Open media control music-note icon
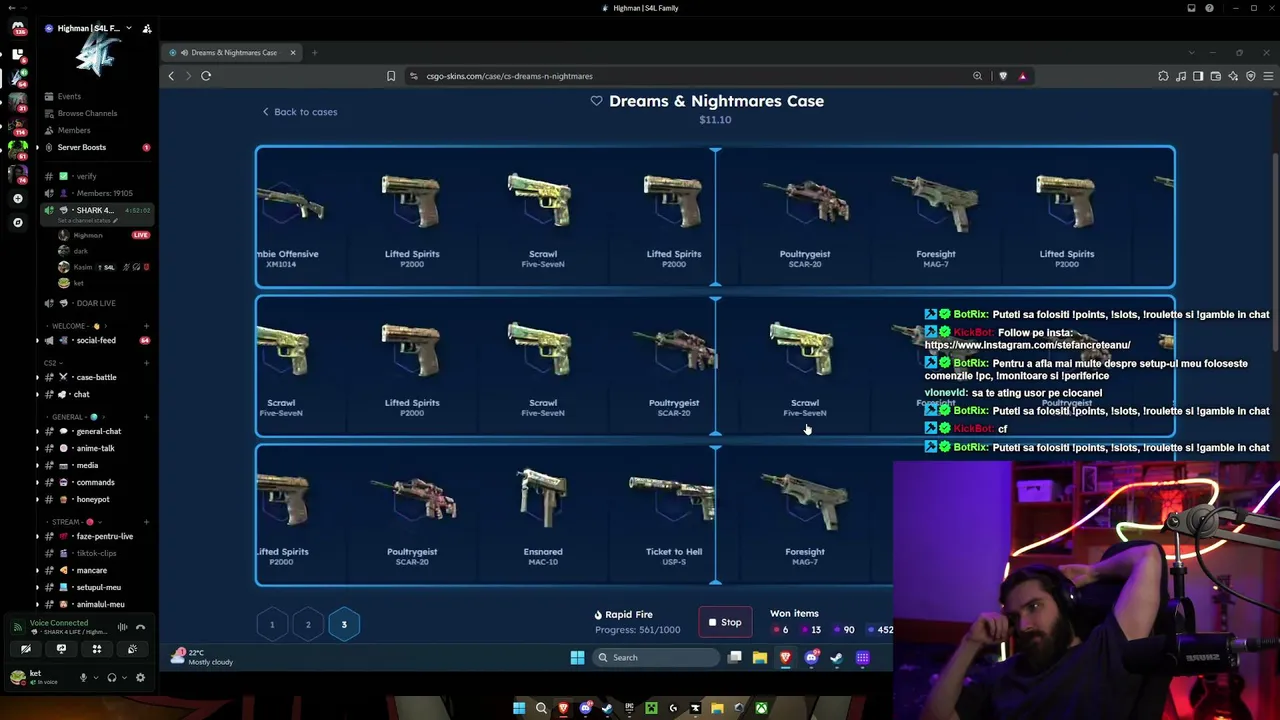The width and height of the screenshot is (1280, 720). click(x=1181, y=76)
